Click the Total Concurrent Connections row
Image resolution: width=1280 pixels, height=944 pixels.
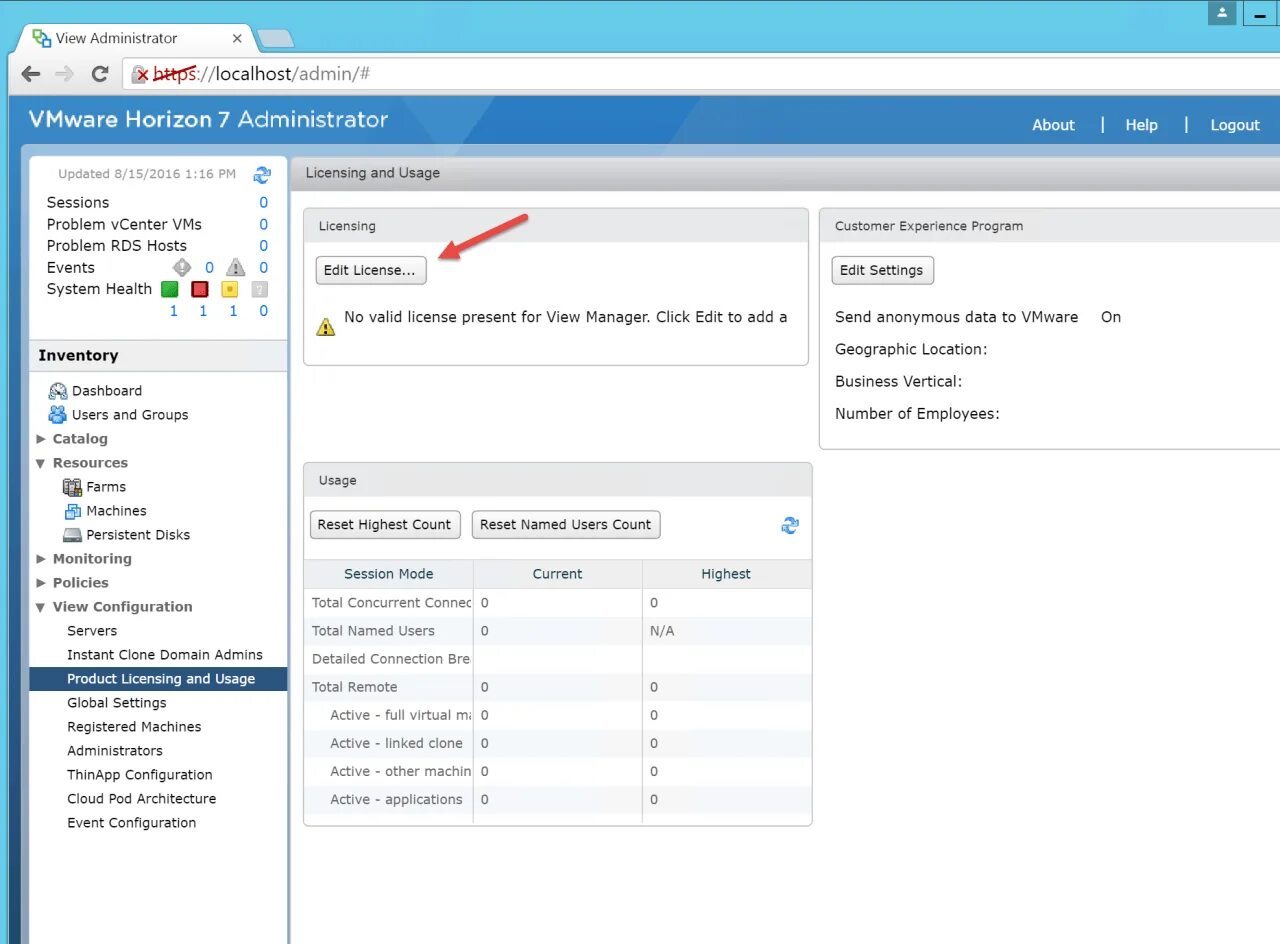[558, 603]
